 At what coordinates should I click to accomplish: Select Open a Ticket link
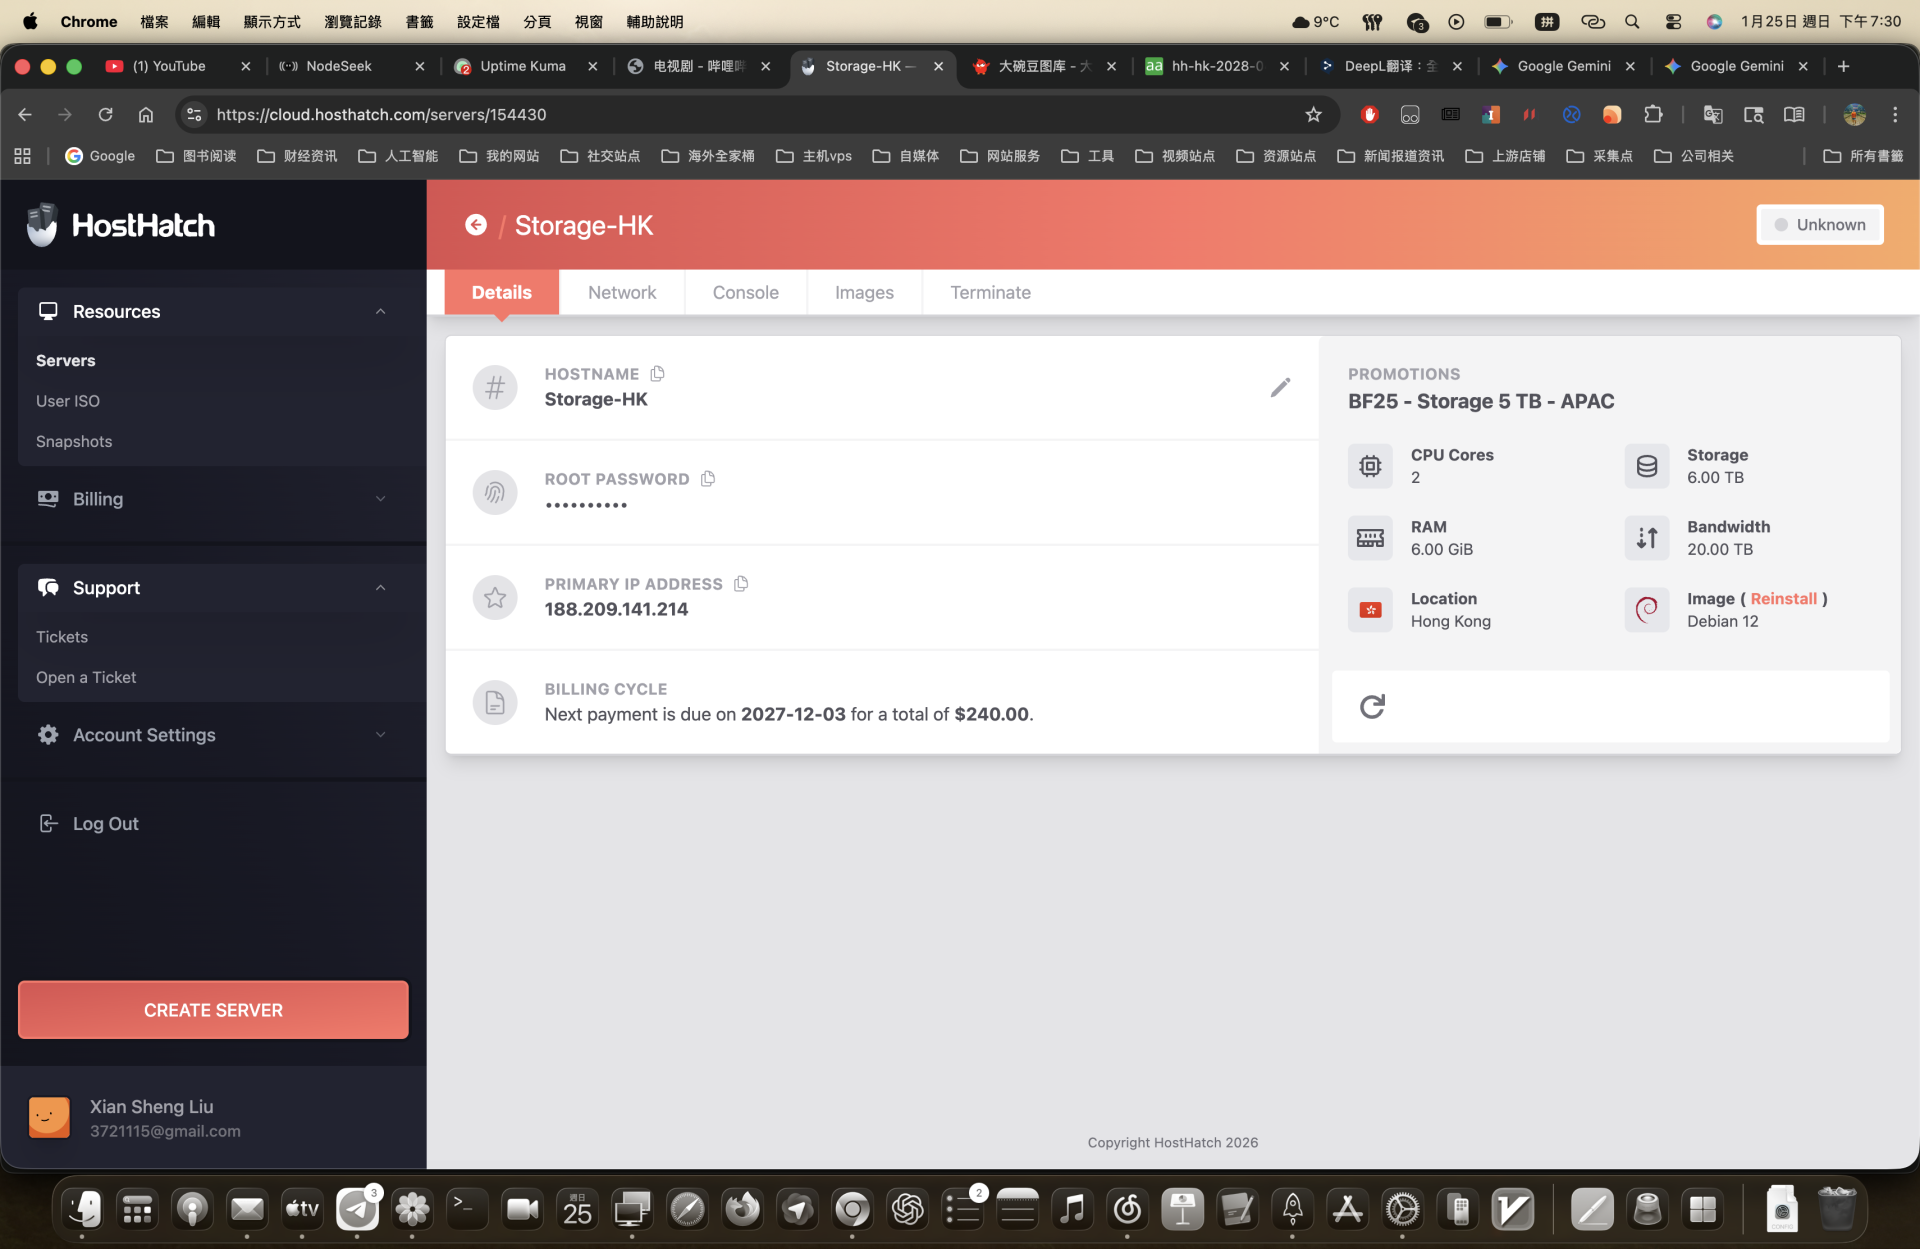point(86,678)
